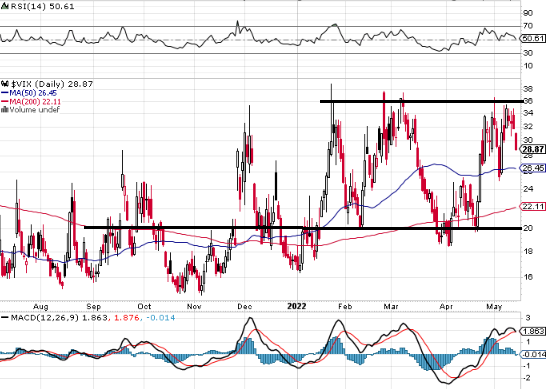Click the MA(200) 22.11 legend text
Viewport: 551px width, 389px height.
35,102
